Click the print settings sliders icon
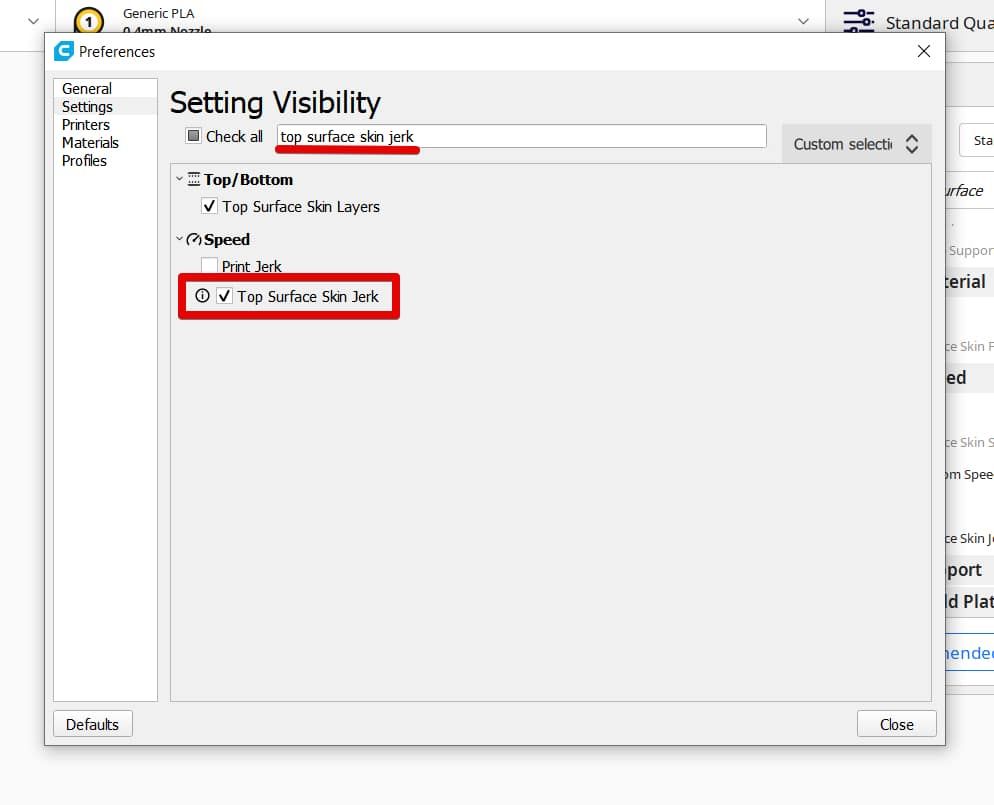The width and height of the screenshot is (994, 805). point(857,22)
